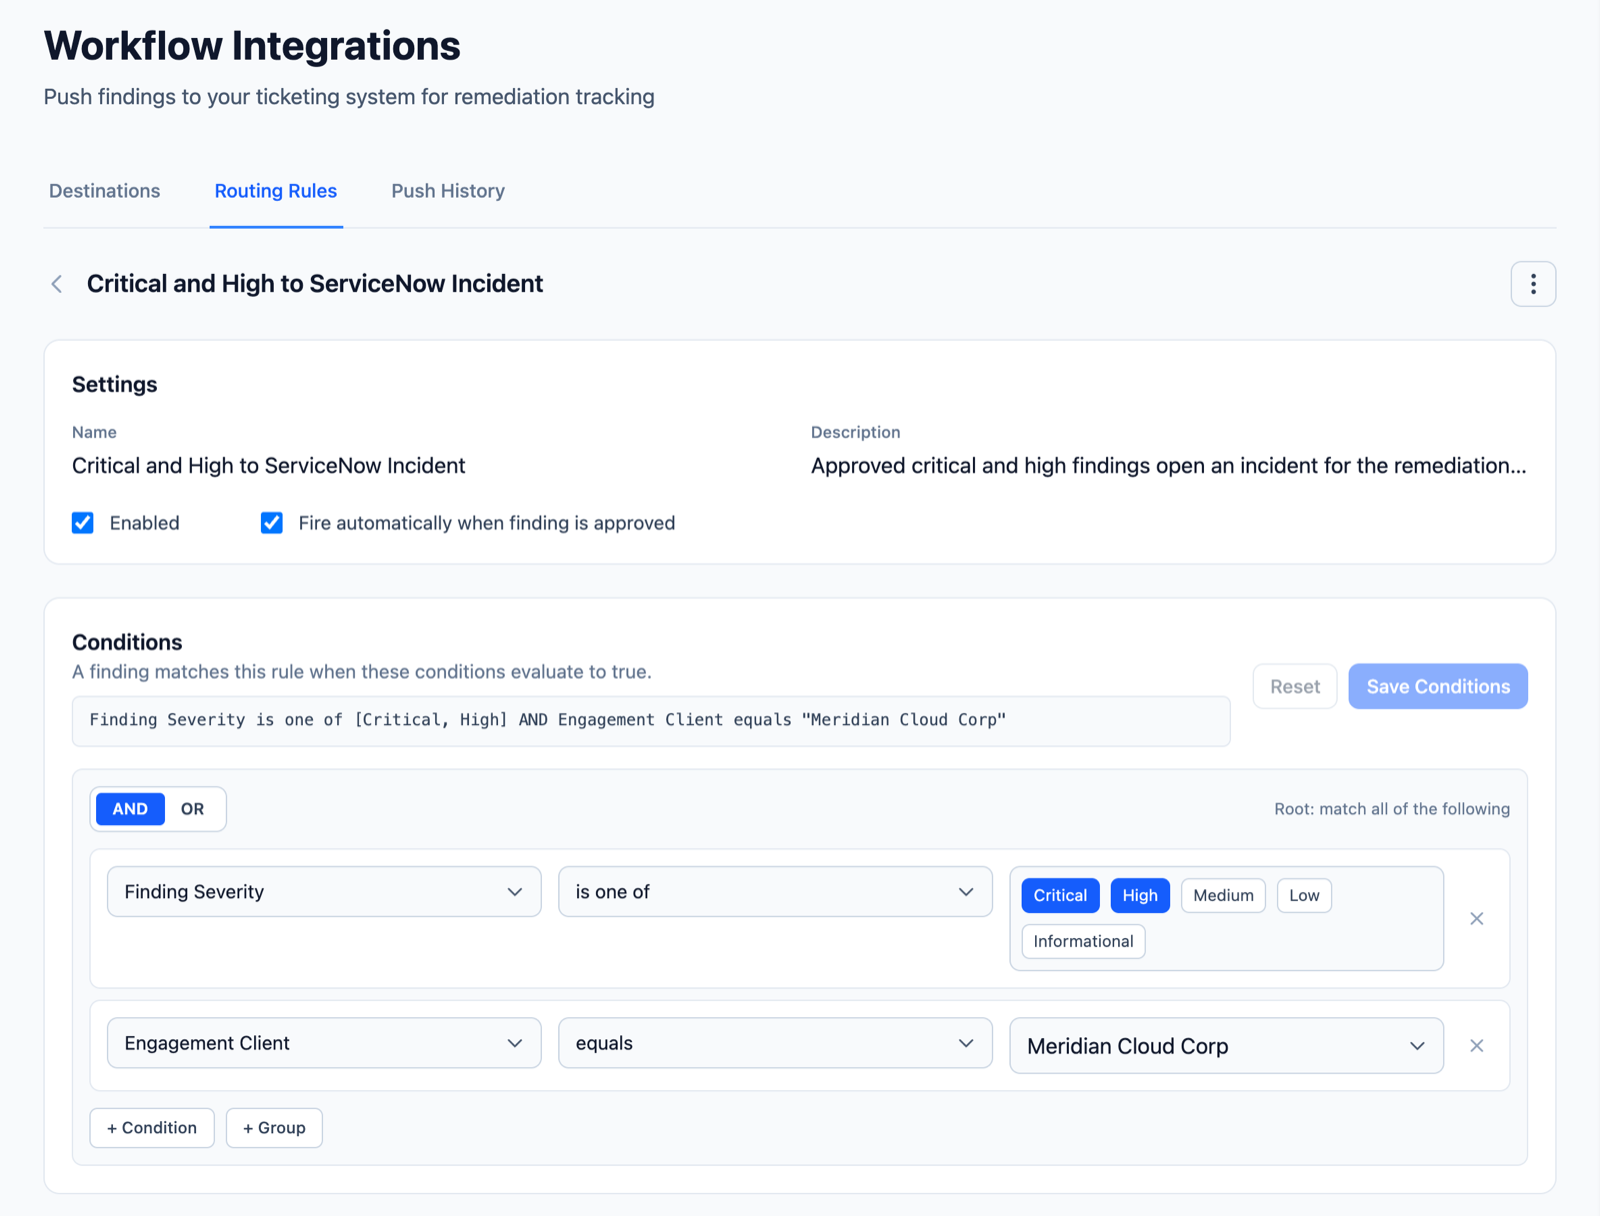
Task: Remove the Engagement Client condition row
Action: point(1476,1045)
